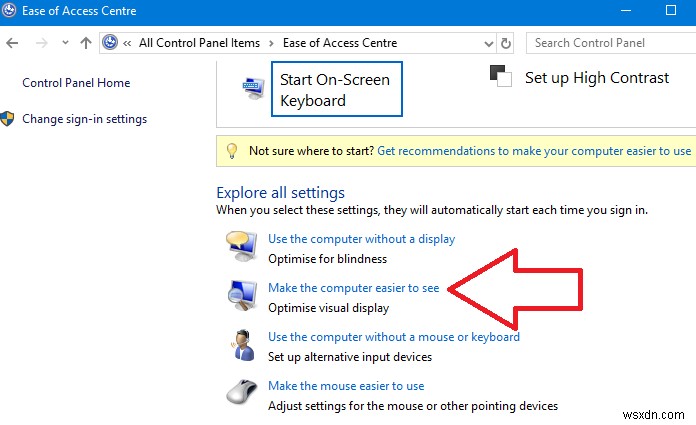
Task: Click the mouse icon in the settings list
Action: pyautogui.click(x=240, y=394)
